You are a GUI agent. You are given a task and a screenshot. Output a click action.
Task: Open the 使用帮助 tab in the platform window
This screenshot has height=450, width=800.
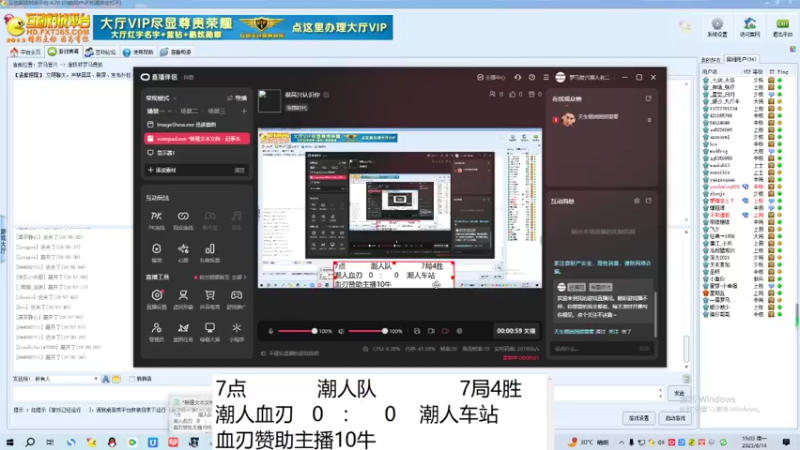pyautogui.click(x=138, y=52)
